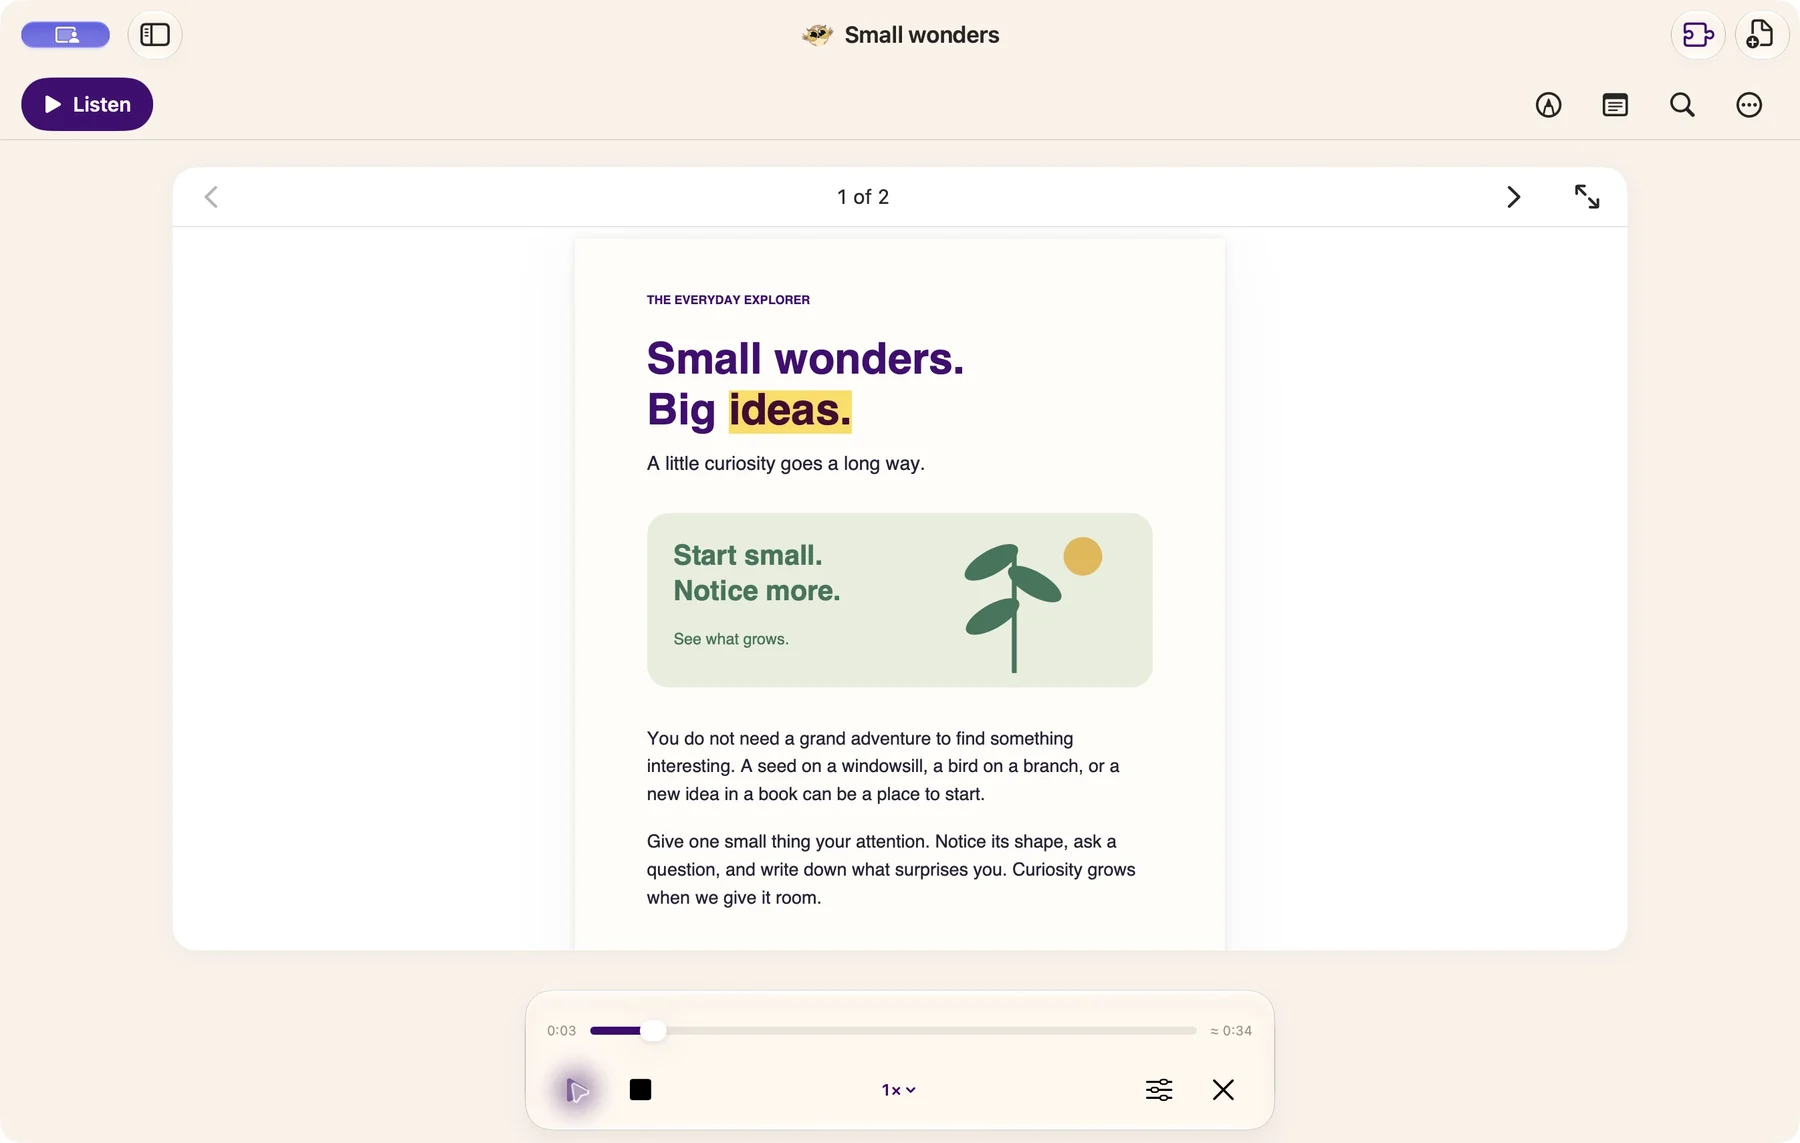This screenshot has width=1800, height=1143.
Task: Click the highlighted word 'ideas.'
Action: [x=790, y=411]
